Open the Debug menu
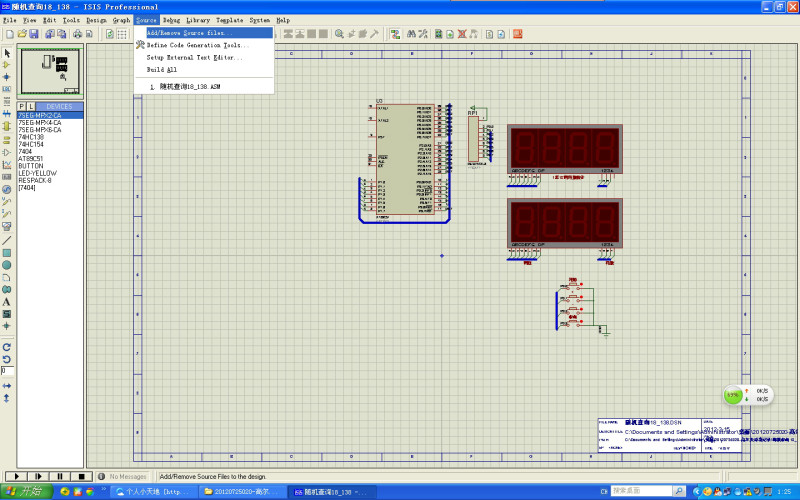The width and height of the screenshot is (800, 500). [171, 20]
